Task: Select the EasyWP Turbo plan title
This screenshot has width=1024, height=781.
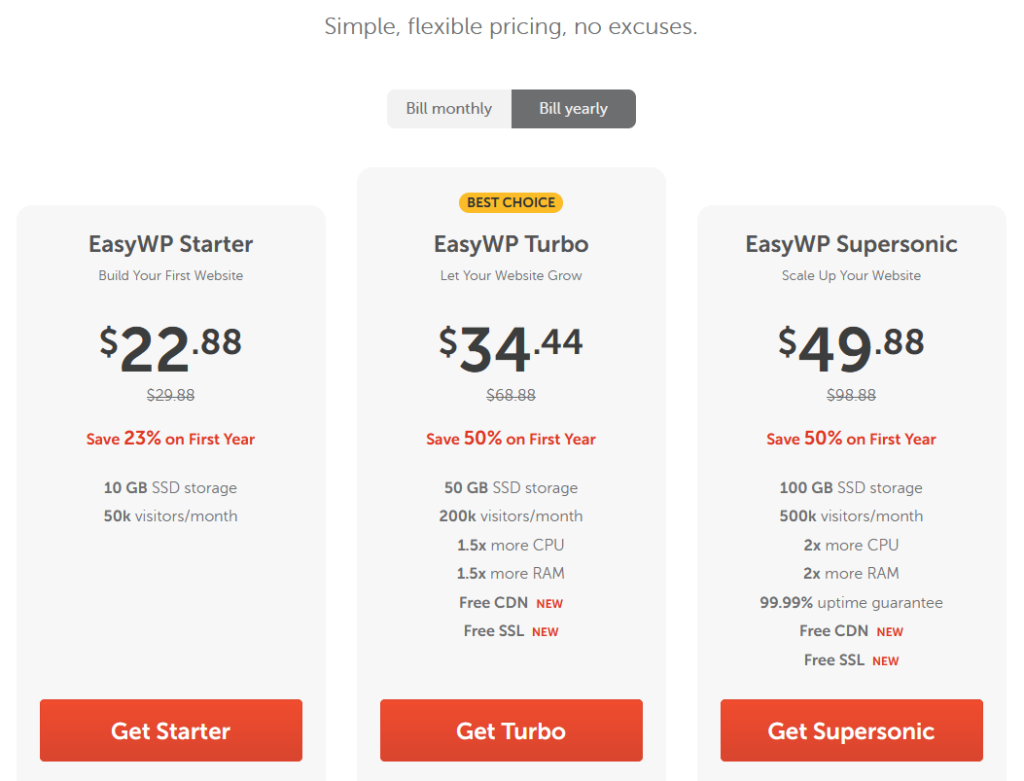Action: click(x=511, y=244)
